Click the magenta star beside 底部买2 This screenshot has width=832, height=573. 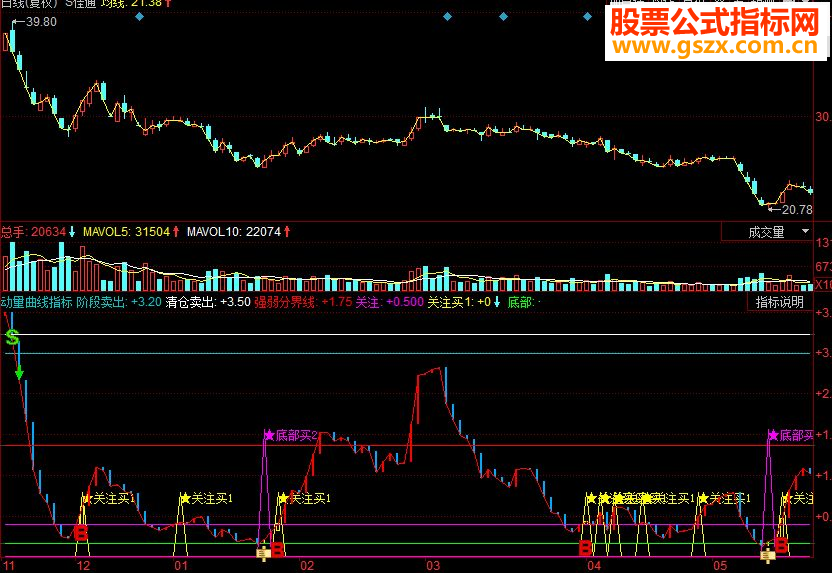pyautogui.click(x=269, y=436)
